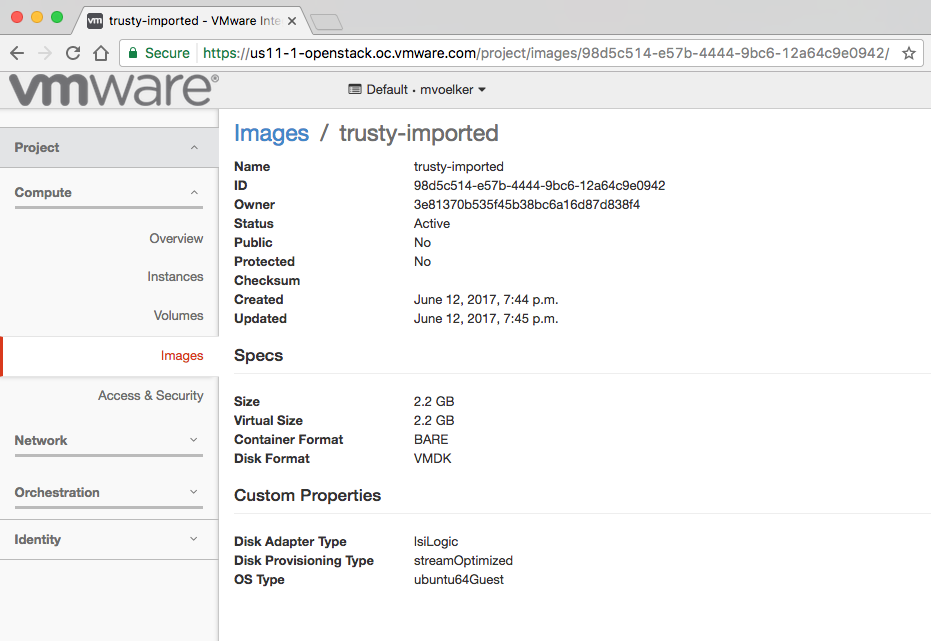Collapse the Compute sidebar group

[x=109, y=192]
